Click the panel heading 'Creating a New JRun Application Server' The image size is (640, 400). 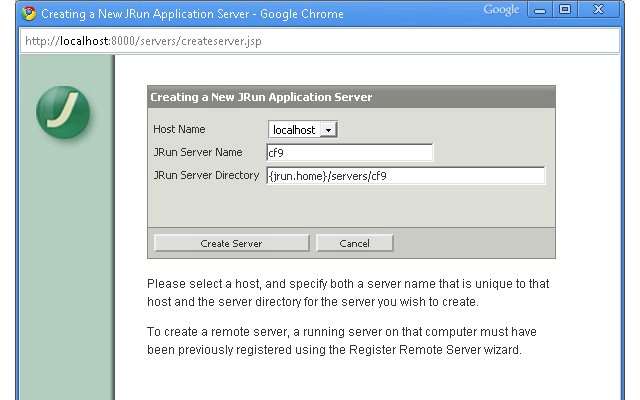pyautogui.click(x=261, y=97)
